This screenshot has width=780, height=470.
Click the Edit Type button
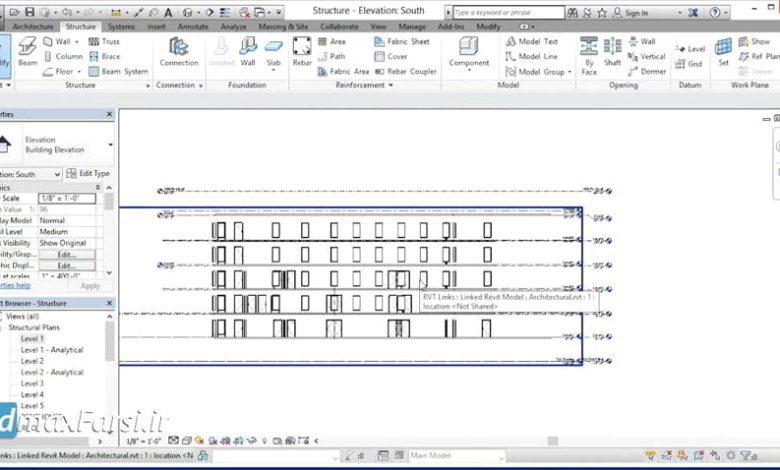88,173
